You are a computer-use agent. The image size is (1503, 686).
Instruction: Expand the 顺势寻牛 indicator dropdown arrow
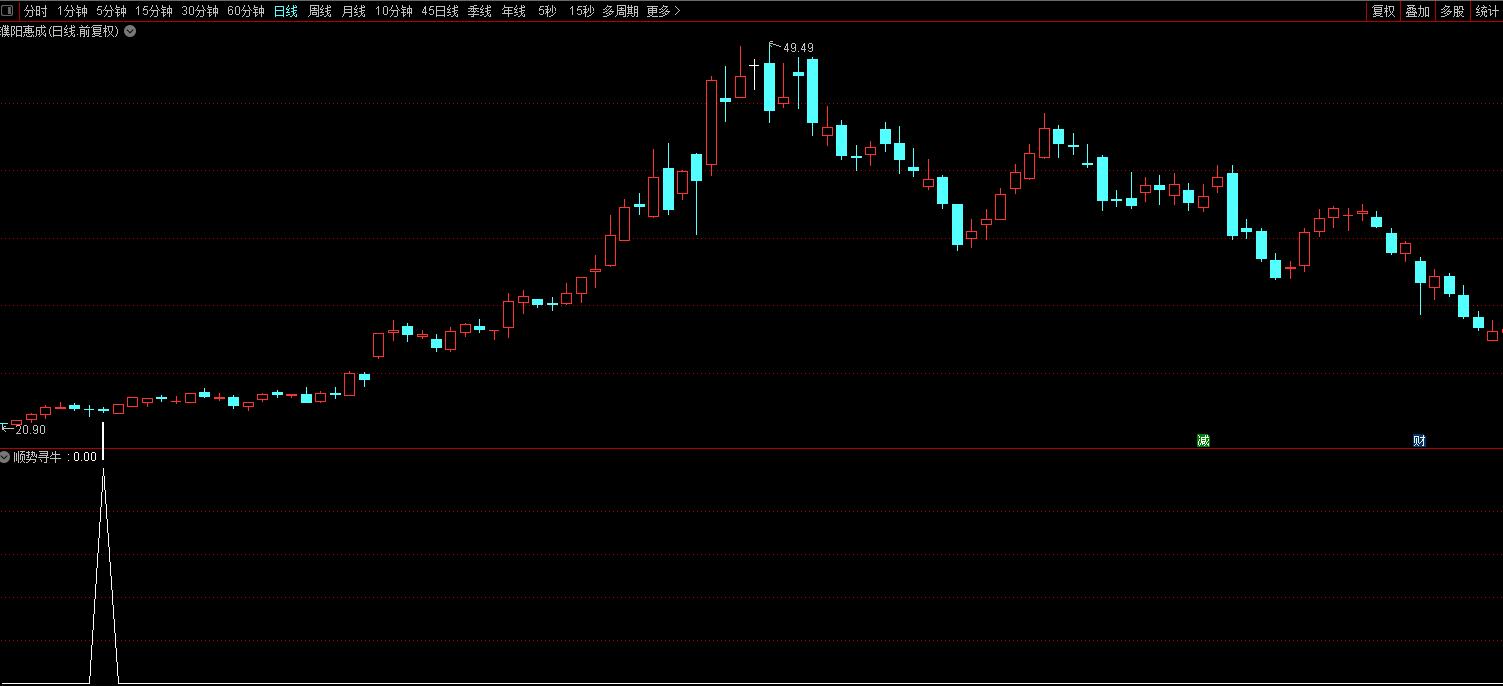pos(6,457)
